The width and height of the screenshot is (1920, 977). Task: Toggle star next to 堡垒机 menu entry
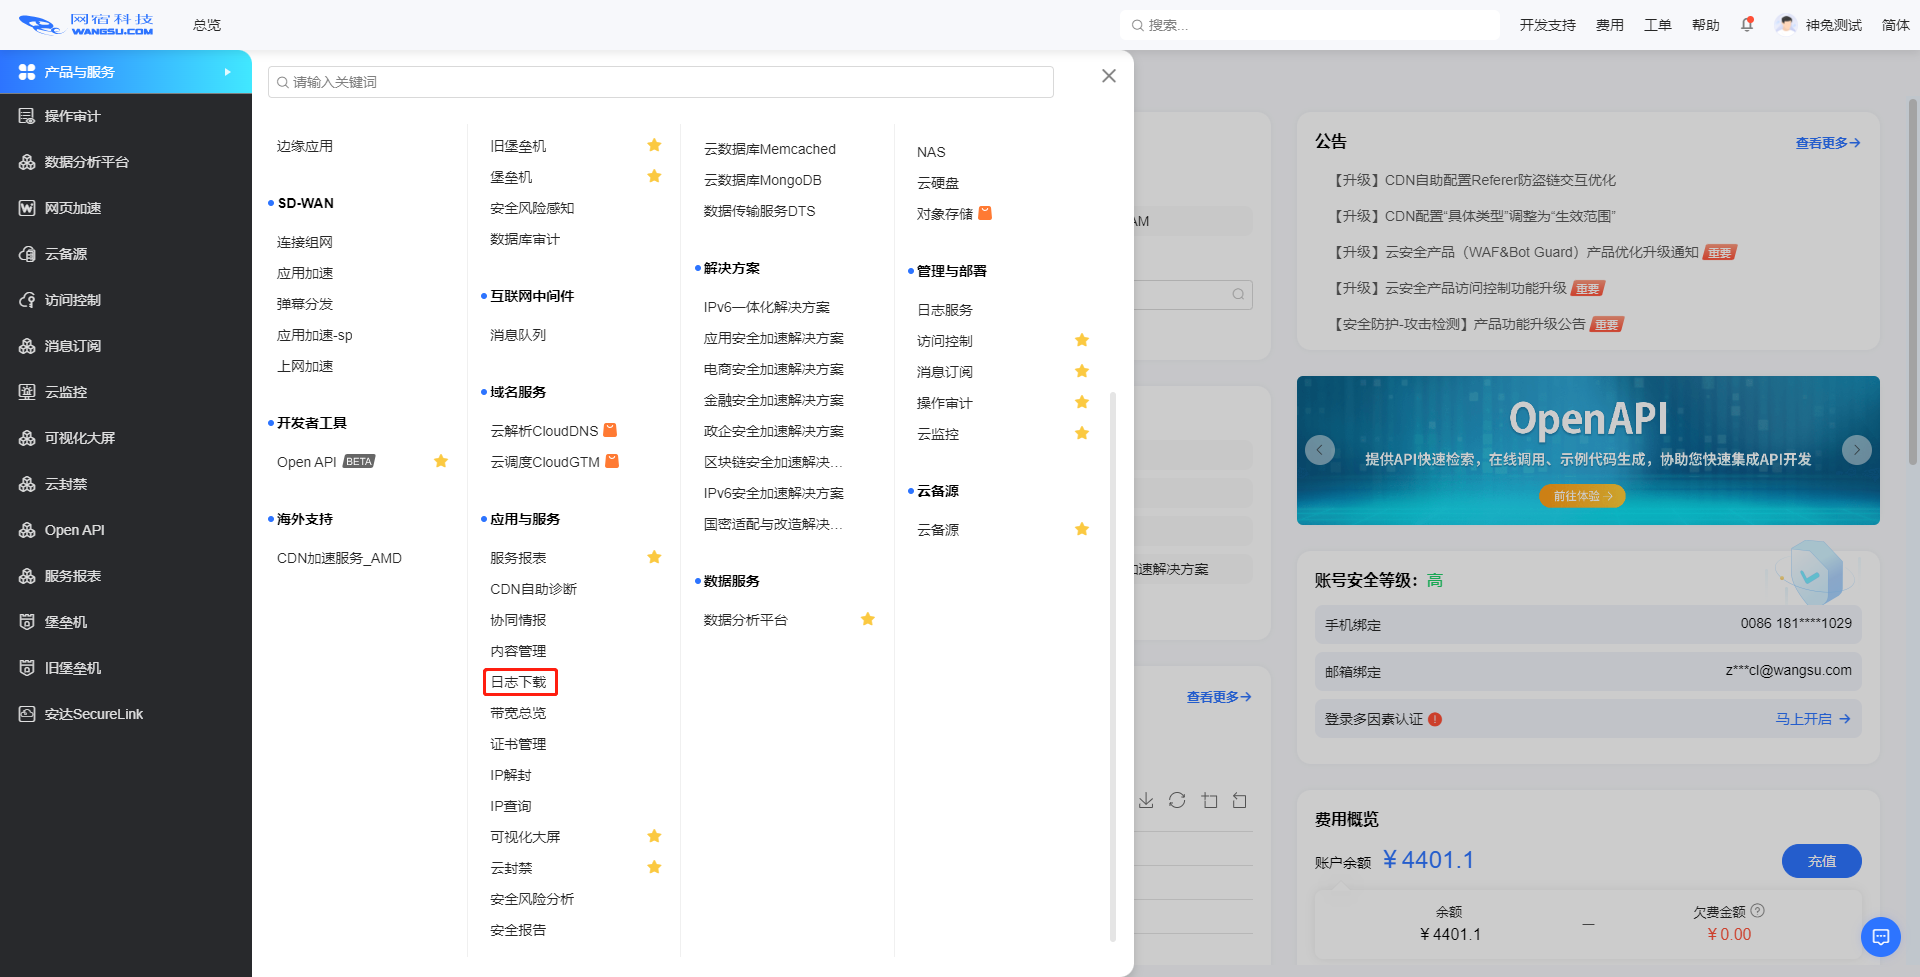654,176
